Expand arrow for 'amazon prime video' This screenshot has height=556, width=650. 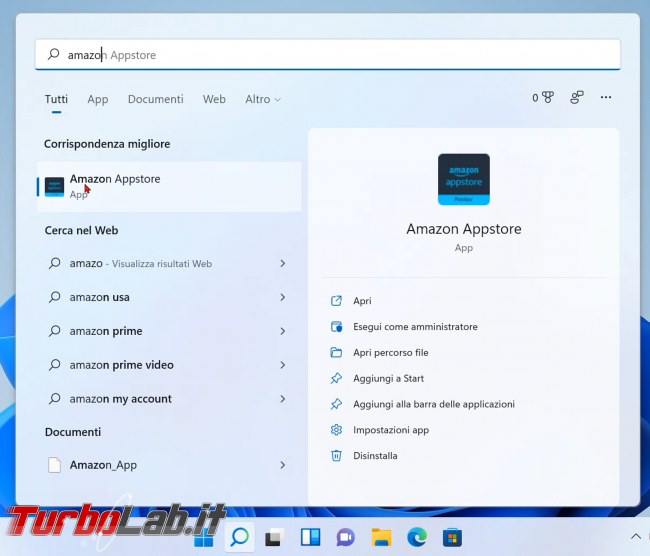click(283, 365)
